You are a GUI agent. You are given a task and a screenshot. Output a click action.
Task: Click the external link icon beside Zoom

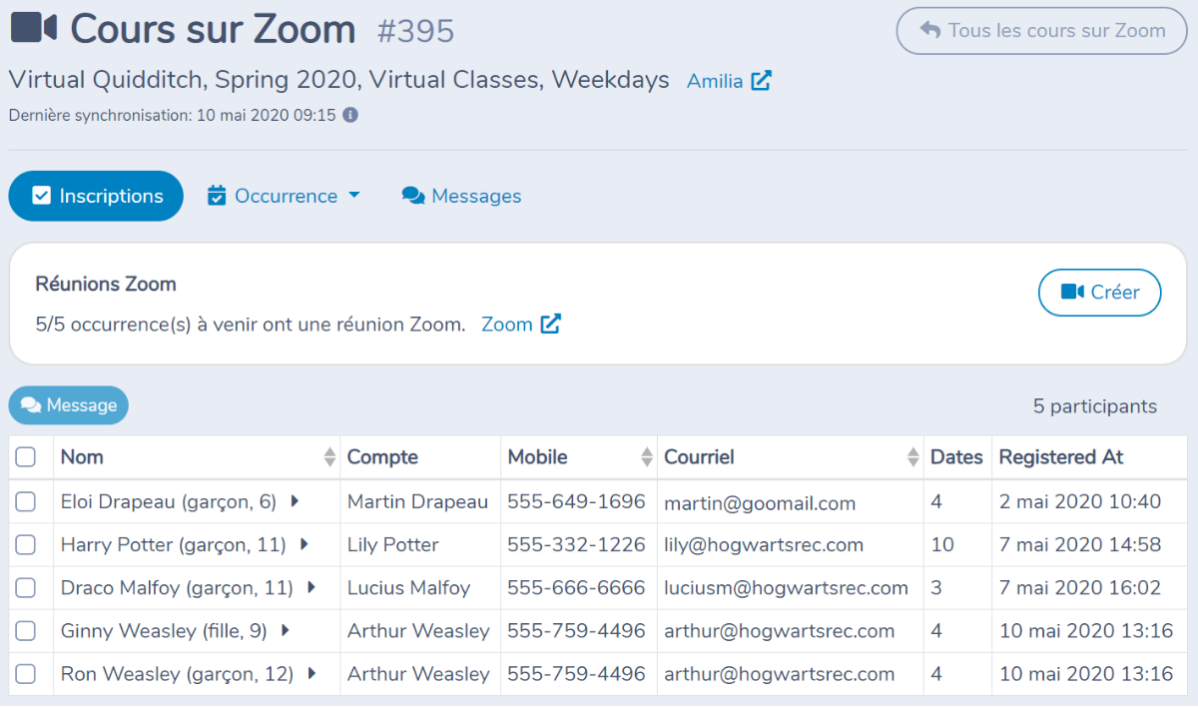pyautogui.click(x=551, y=324)
